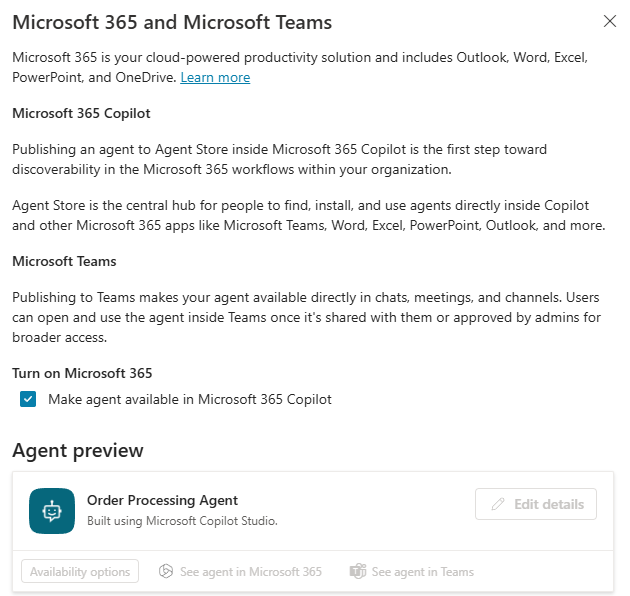Click the Microsoft Teams subheading
This screenshot has height=596, width=630.
coord(64,261)
